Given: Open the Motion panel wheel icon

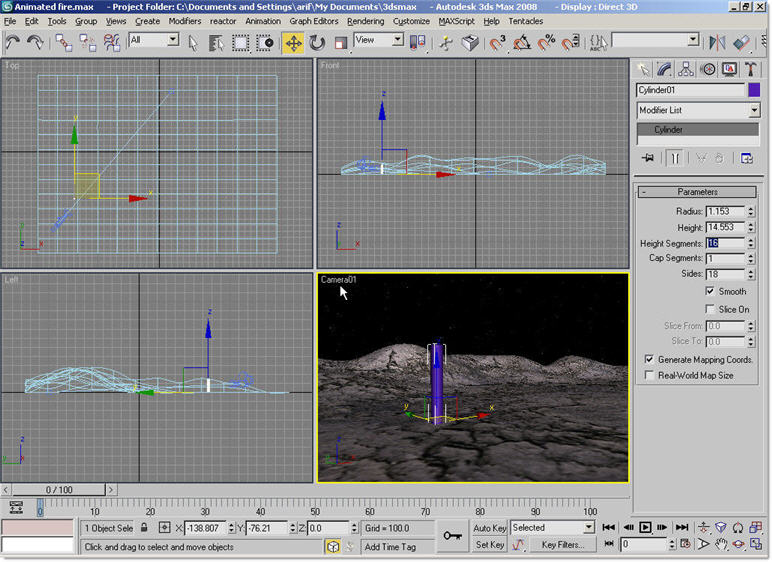Looking at the screenshot, I should point(708,69).
